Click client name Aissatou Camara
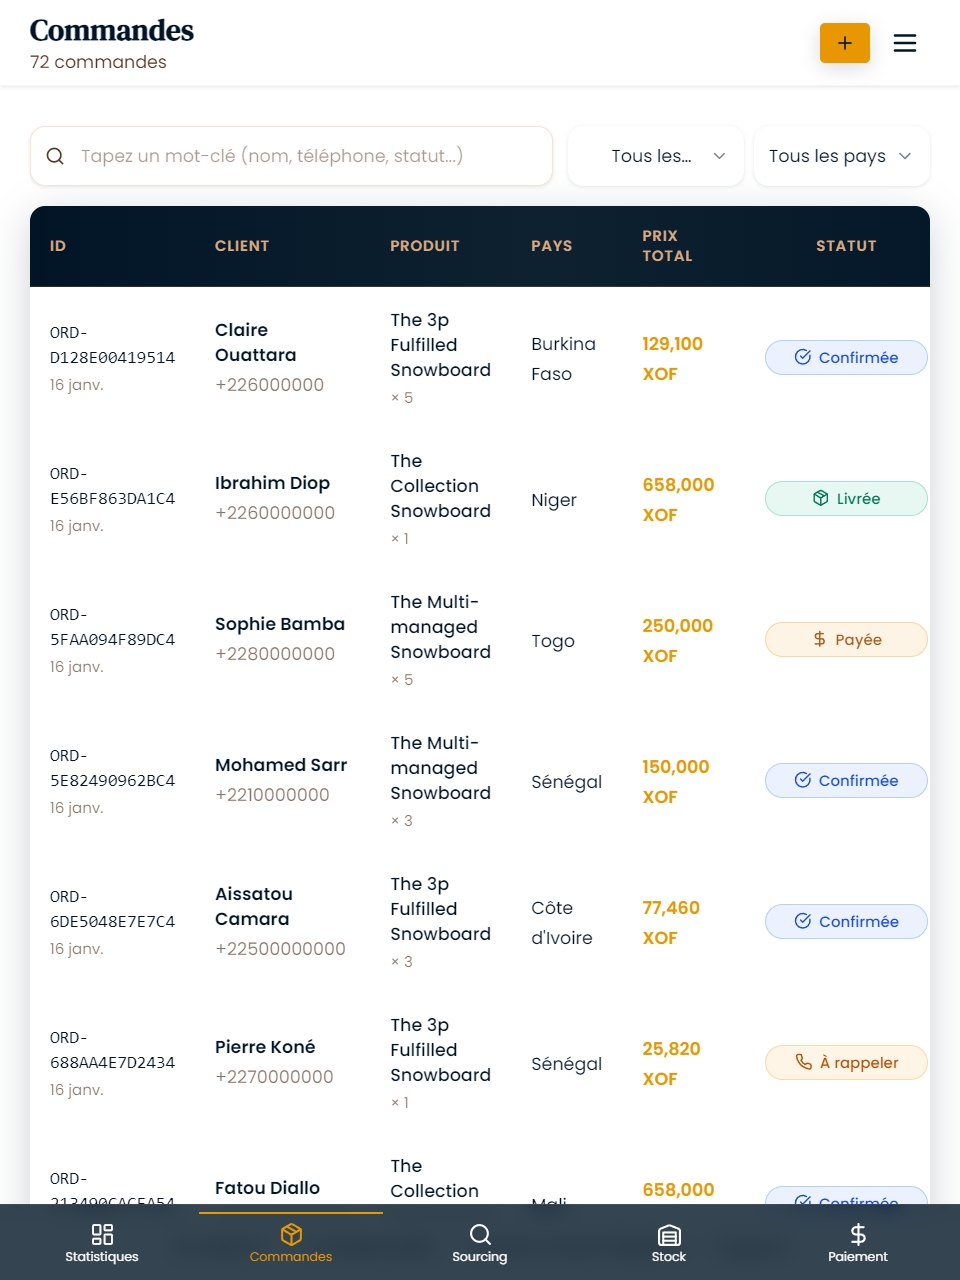Viewport: 960px width, 1280px height. click(x=253, y=906)
